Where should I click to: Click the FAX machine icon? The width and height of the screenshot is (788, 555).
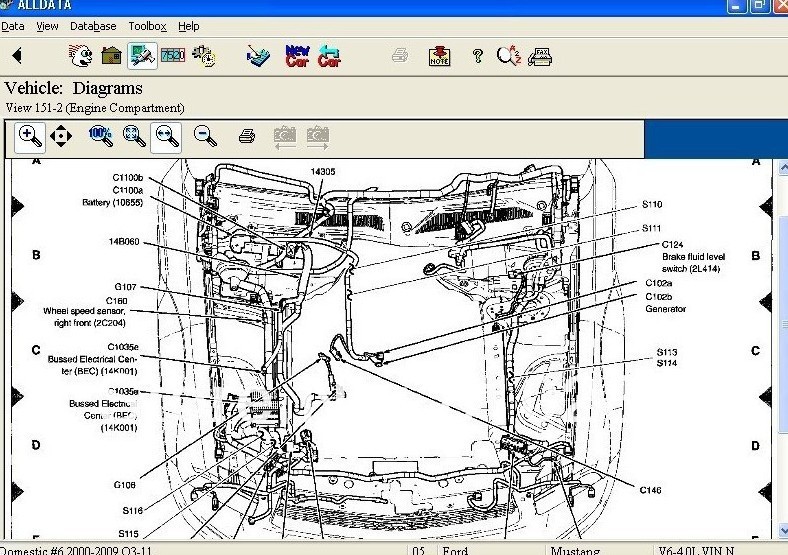point(540,57)
